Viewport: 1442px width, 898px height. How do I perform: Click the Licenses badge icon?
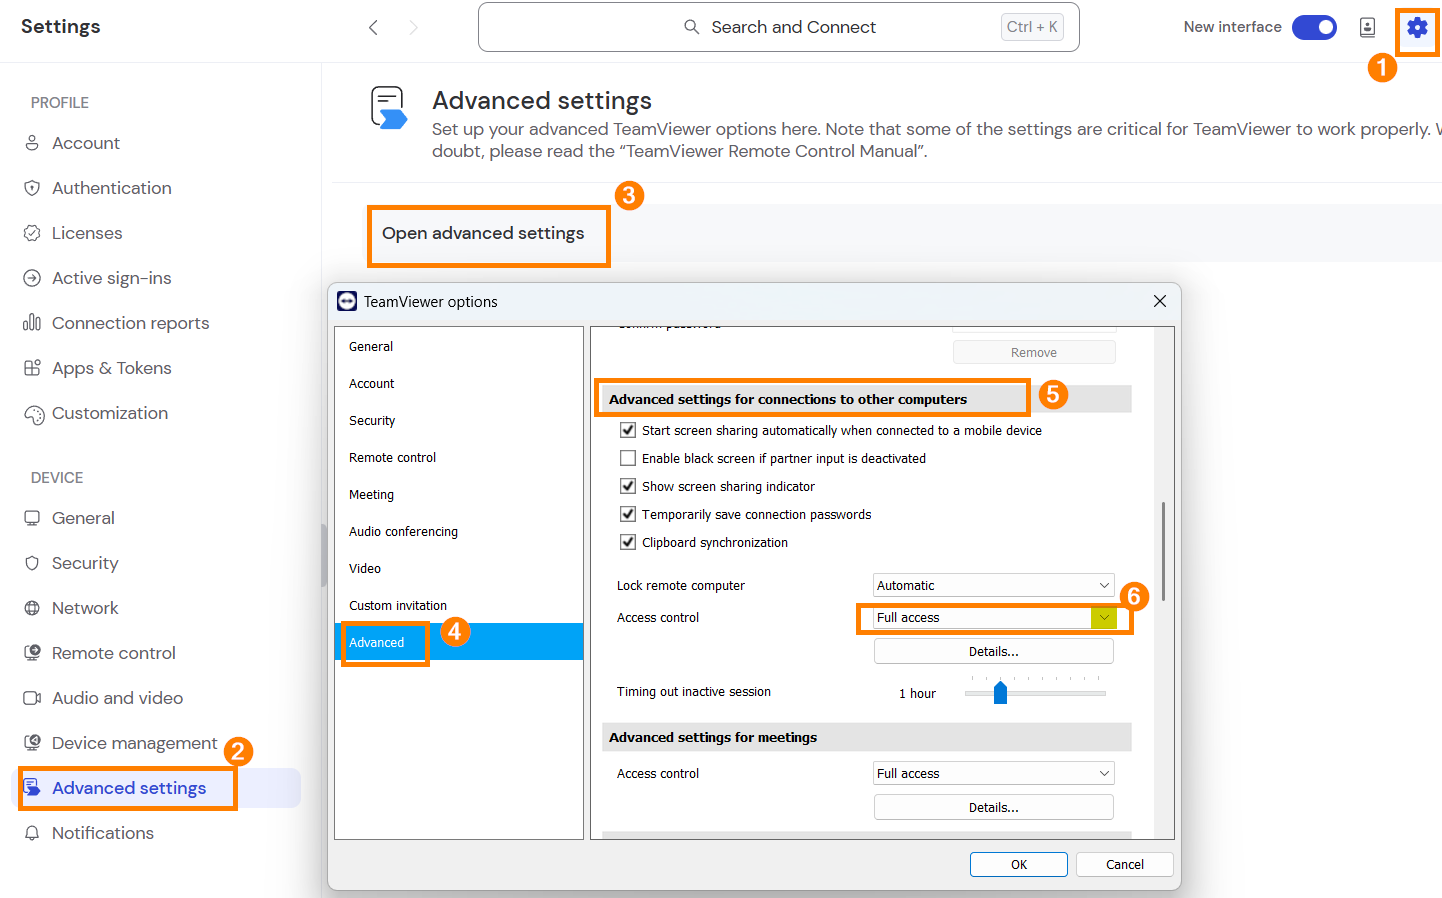pos(32,233)
